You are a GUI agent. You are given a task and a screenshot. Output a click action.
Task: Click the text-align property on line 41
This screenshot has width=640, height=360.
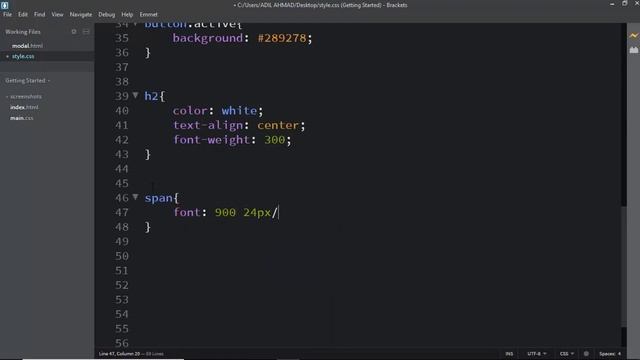coord(208,125)
